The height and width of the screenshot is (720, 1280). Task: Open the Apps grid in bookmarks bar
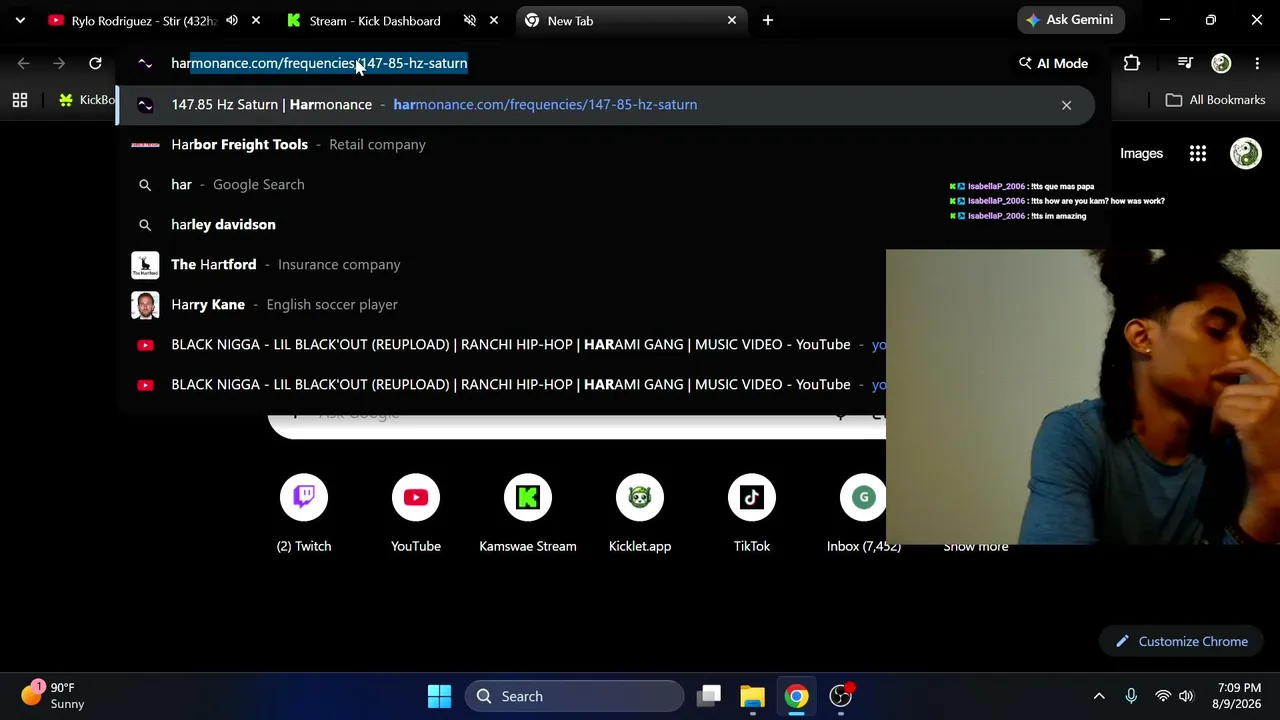coord(20,100)
